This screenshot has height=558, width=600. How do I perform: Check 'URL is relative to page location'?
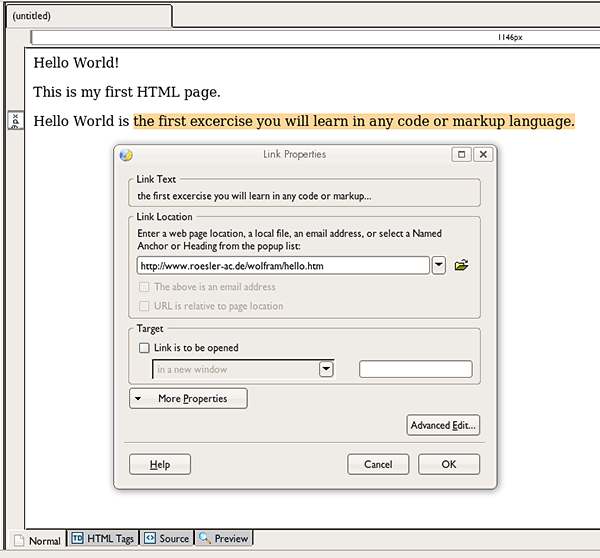coord(145,306)
